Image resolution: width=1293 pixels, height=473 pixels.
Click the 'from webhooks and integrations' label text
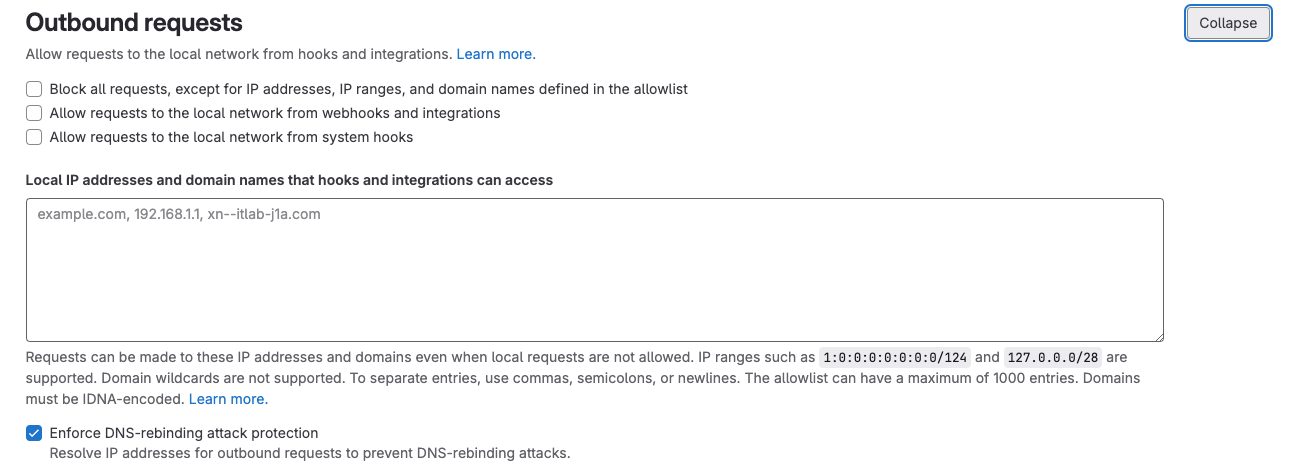275,113
